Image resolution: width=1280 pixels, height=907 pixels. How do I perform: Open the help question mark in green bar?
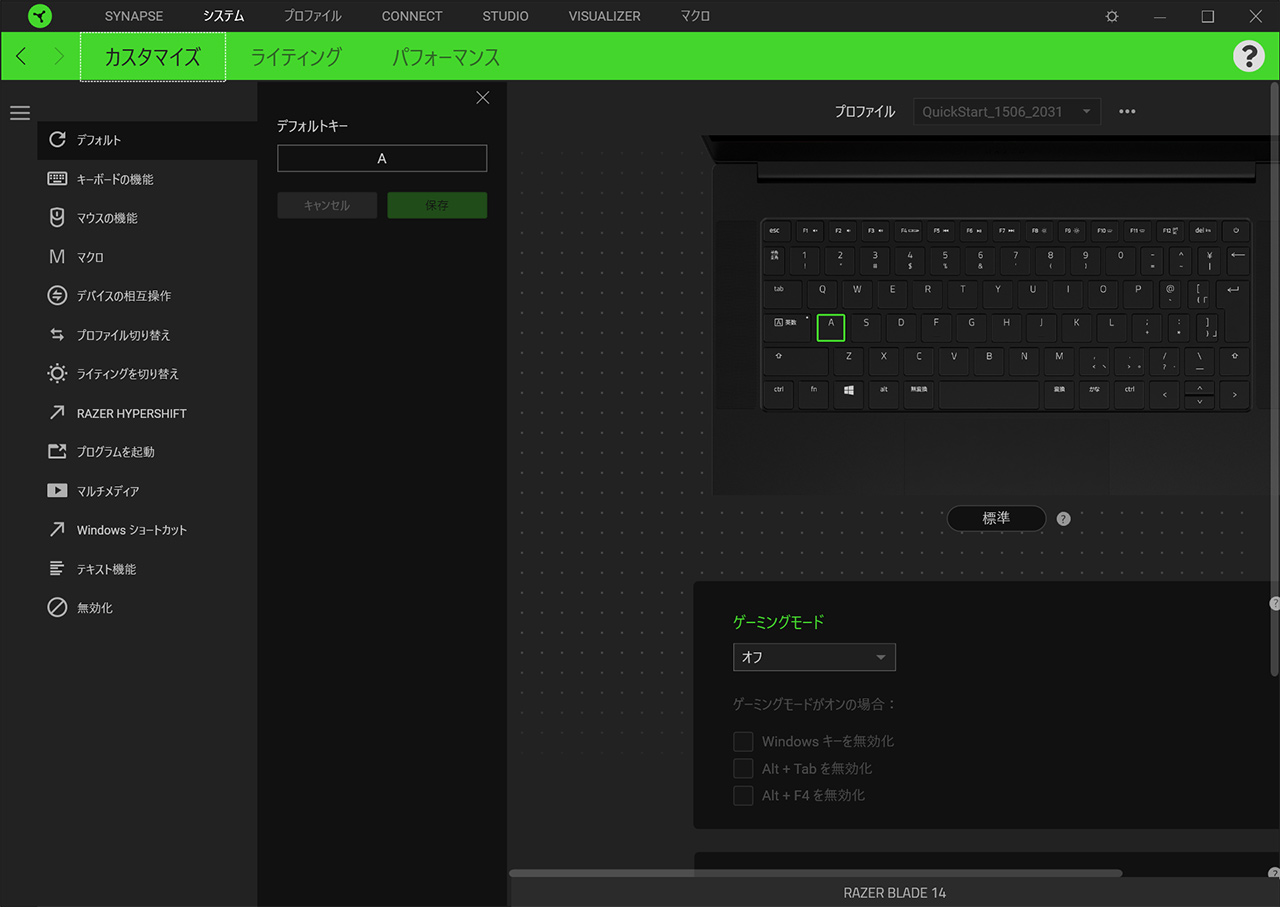pyautogui.click(x=1249, y=56)
